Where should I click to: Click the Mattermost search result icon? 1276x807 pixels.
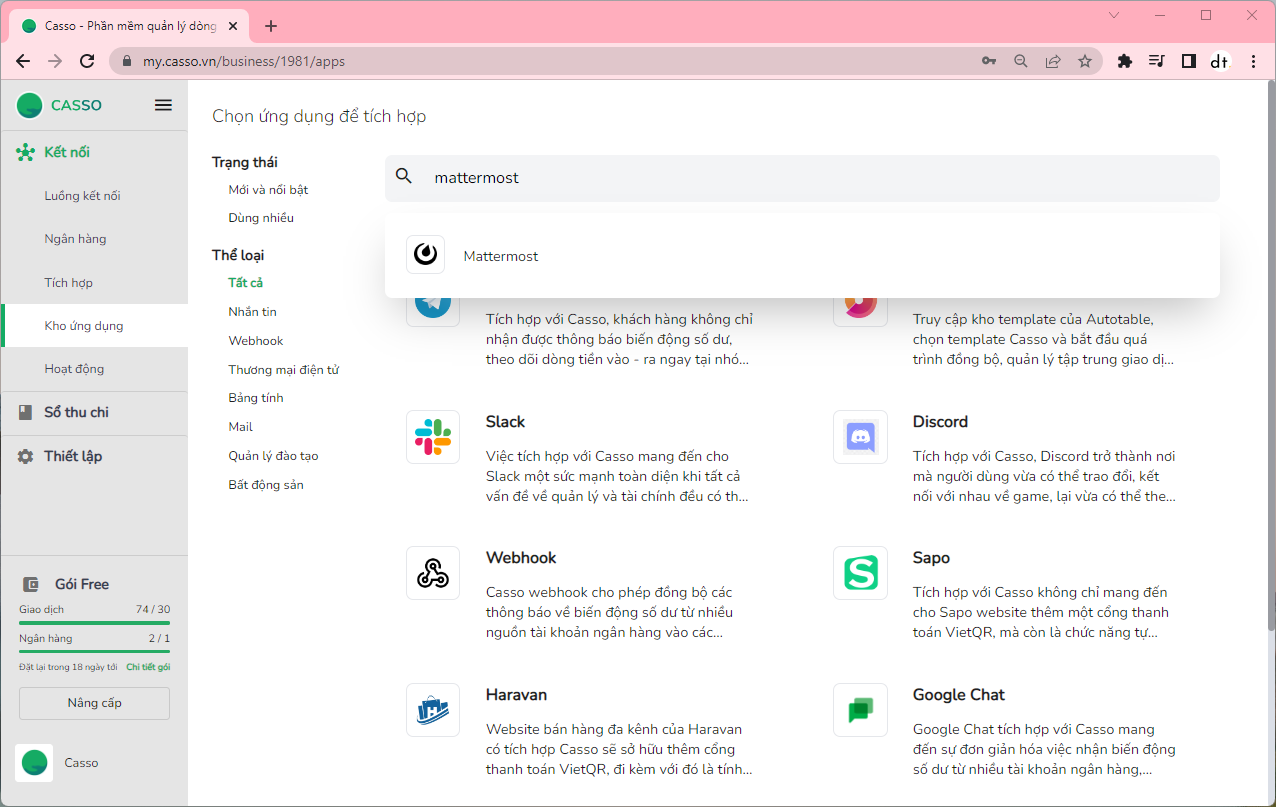(425, 255)
